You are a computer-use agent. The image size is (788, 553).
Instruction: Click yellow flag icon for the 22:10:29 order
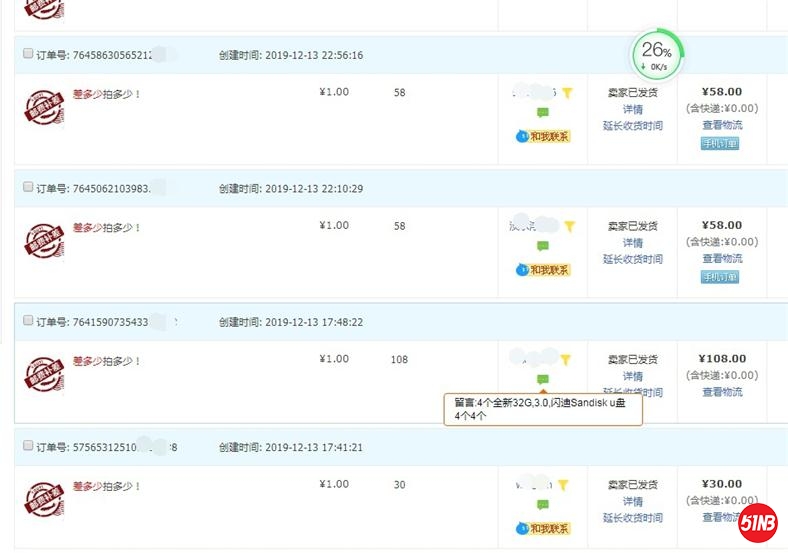(569, 227)
